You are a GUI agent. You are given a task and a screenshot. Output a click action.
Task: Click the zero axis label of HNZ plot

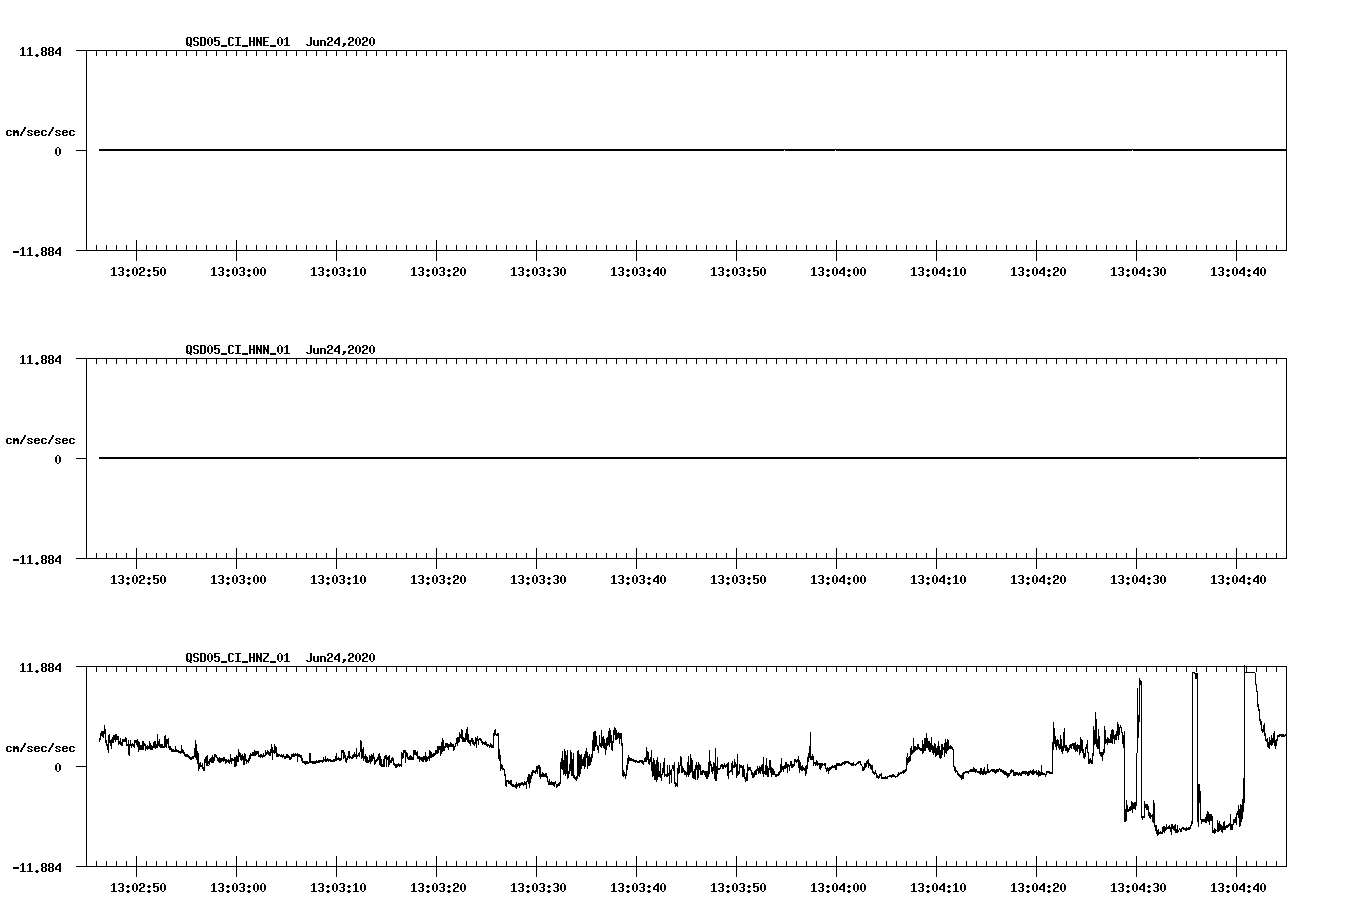(x=58, y=768)
